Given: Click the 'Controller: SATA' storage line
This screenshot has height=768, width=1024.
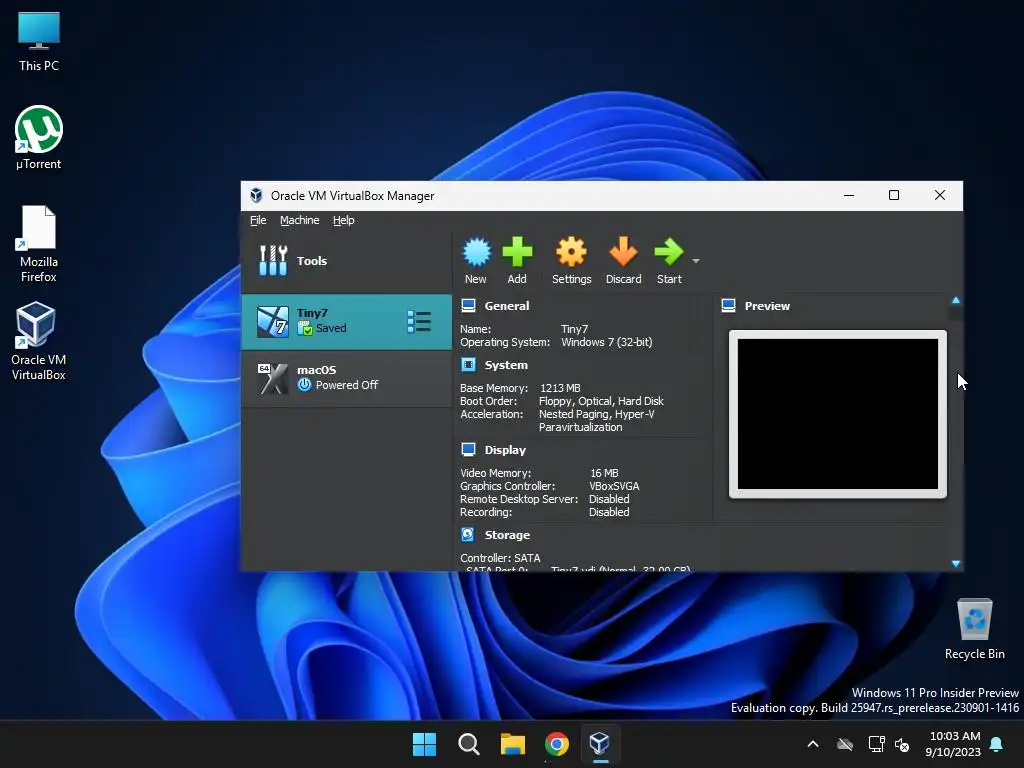Looking at the screenshot, I should (x=500, y=558).
